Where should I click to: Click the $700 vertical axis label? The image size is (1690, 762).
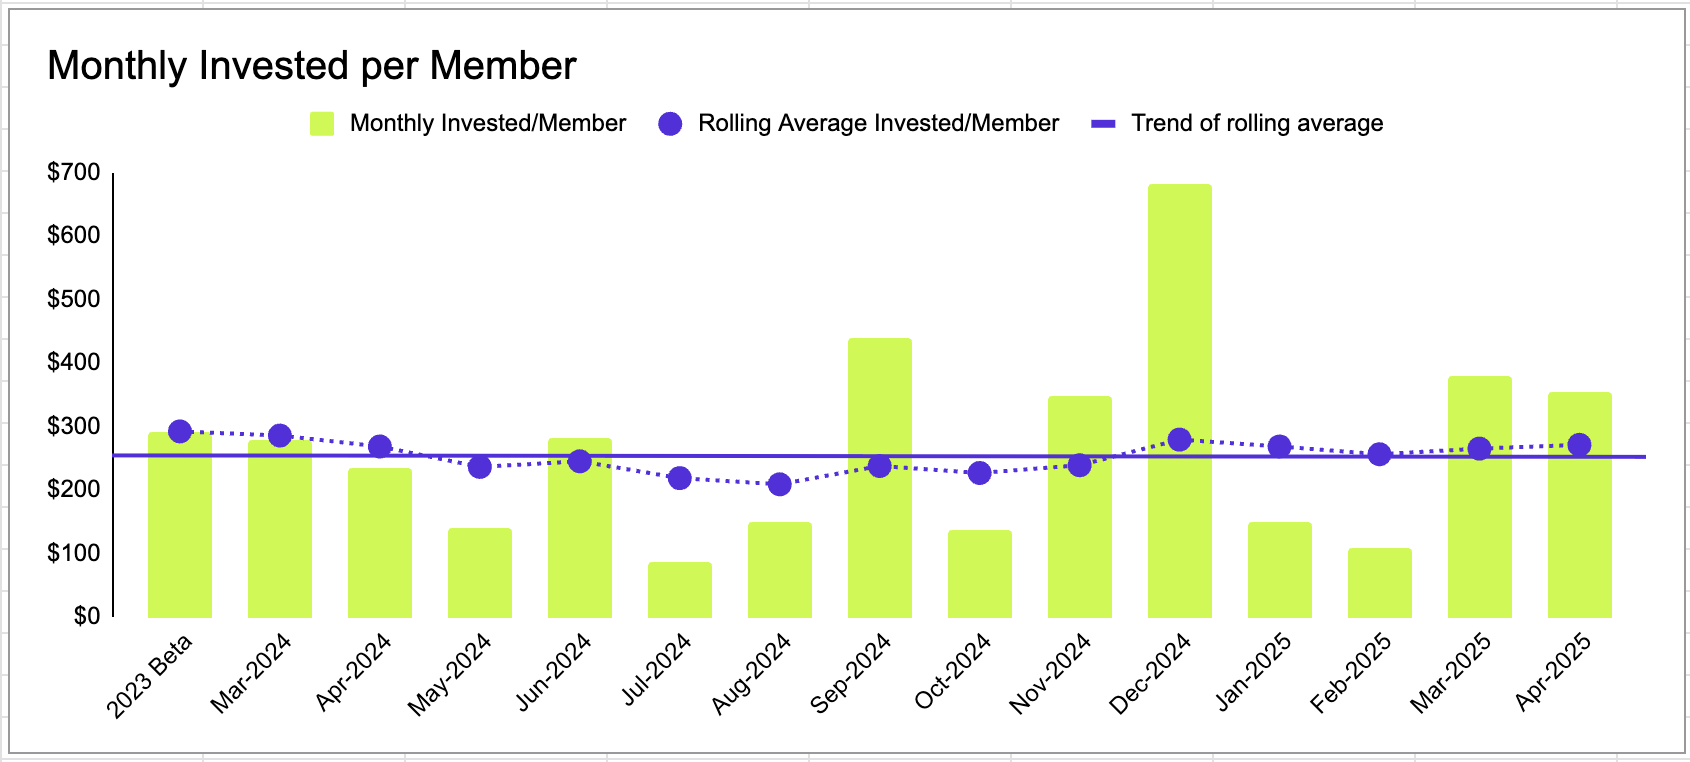(x=74, y=172)
